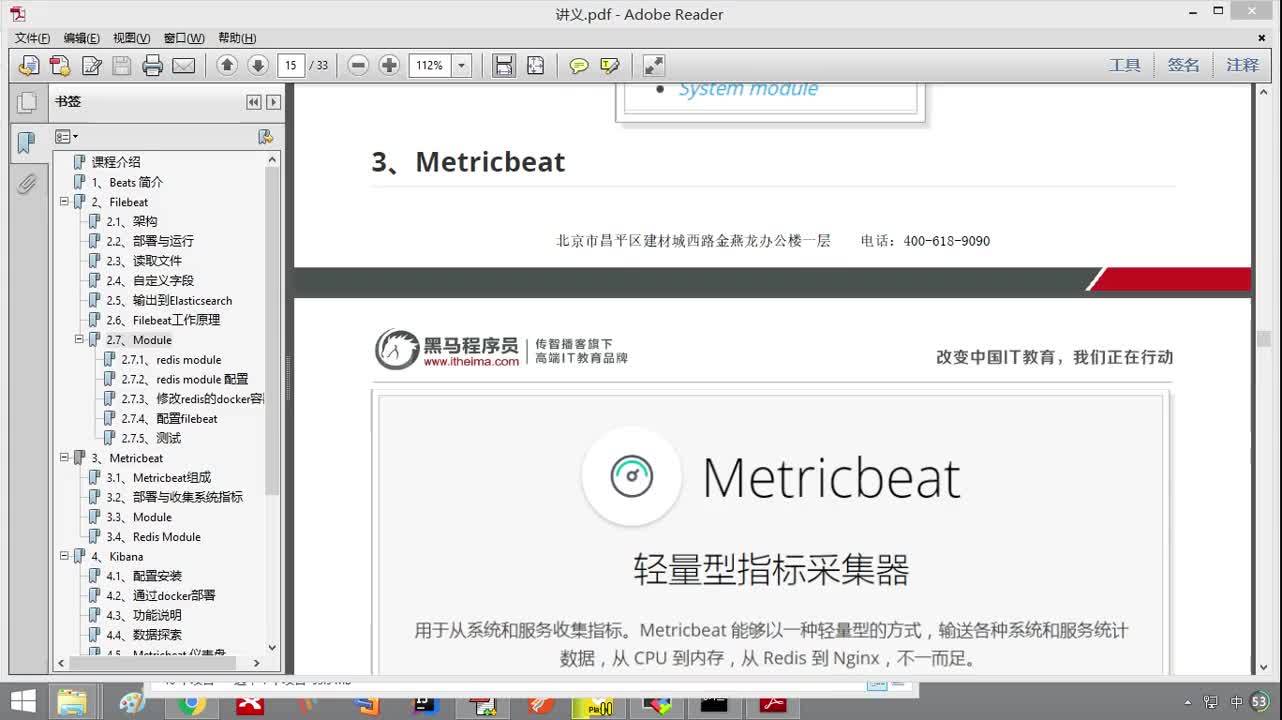Click the document vertical scrollbar thumb
This screenshot has height=720, width=1282.
pyautogui.click(x=1263, y=339)
